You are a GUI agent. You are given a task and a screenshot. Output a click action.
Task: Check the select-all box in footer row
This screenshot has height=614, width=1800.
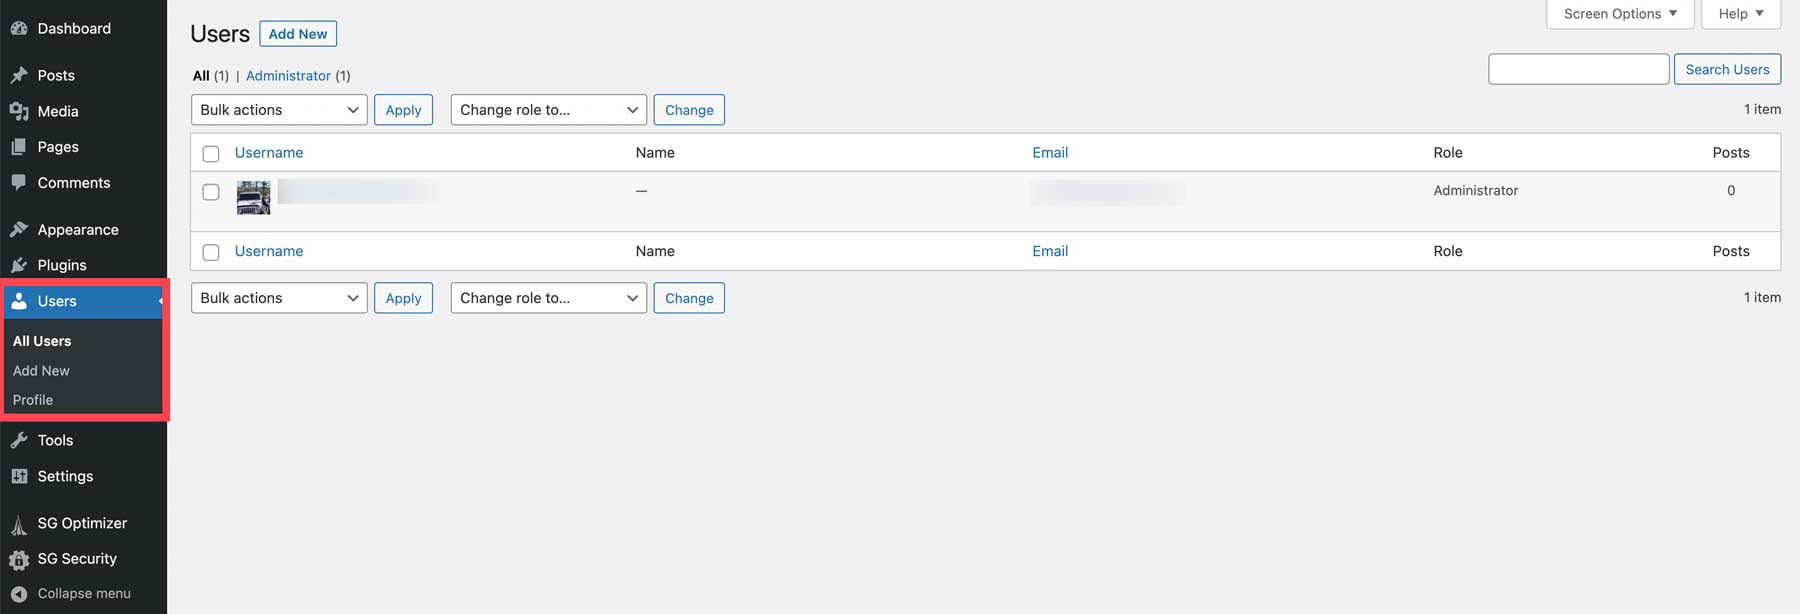point(211,252)
